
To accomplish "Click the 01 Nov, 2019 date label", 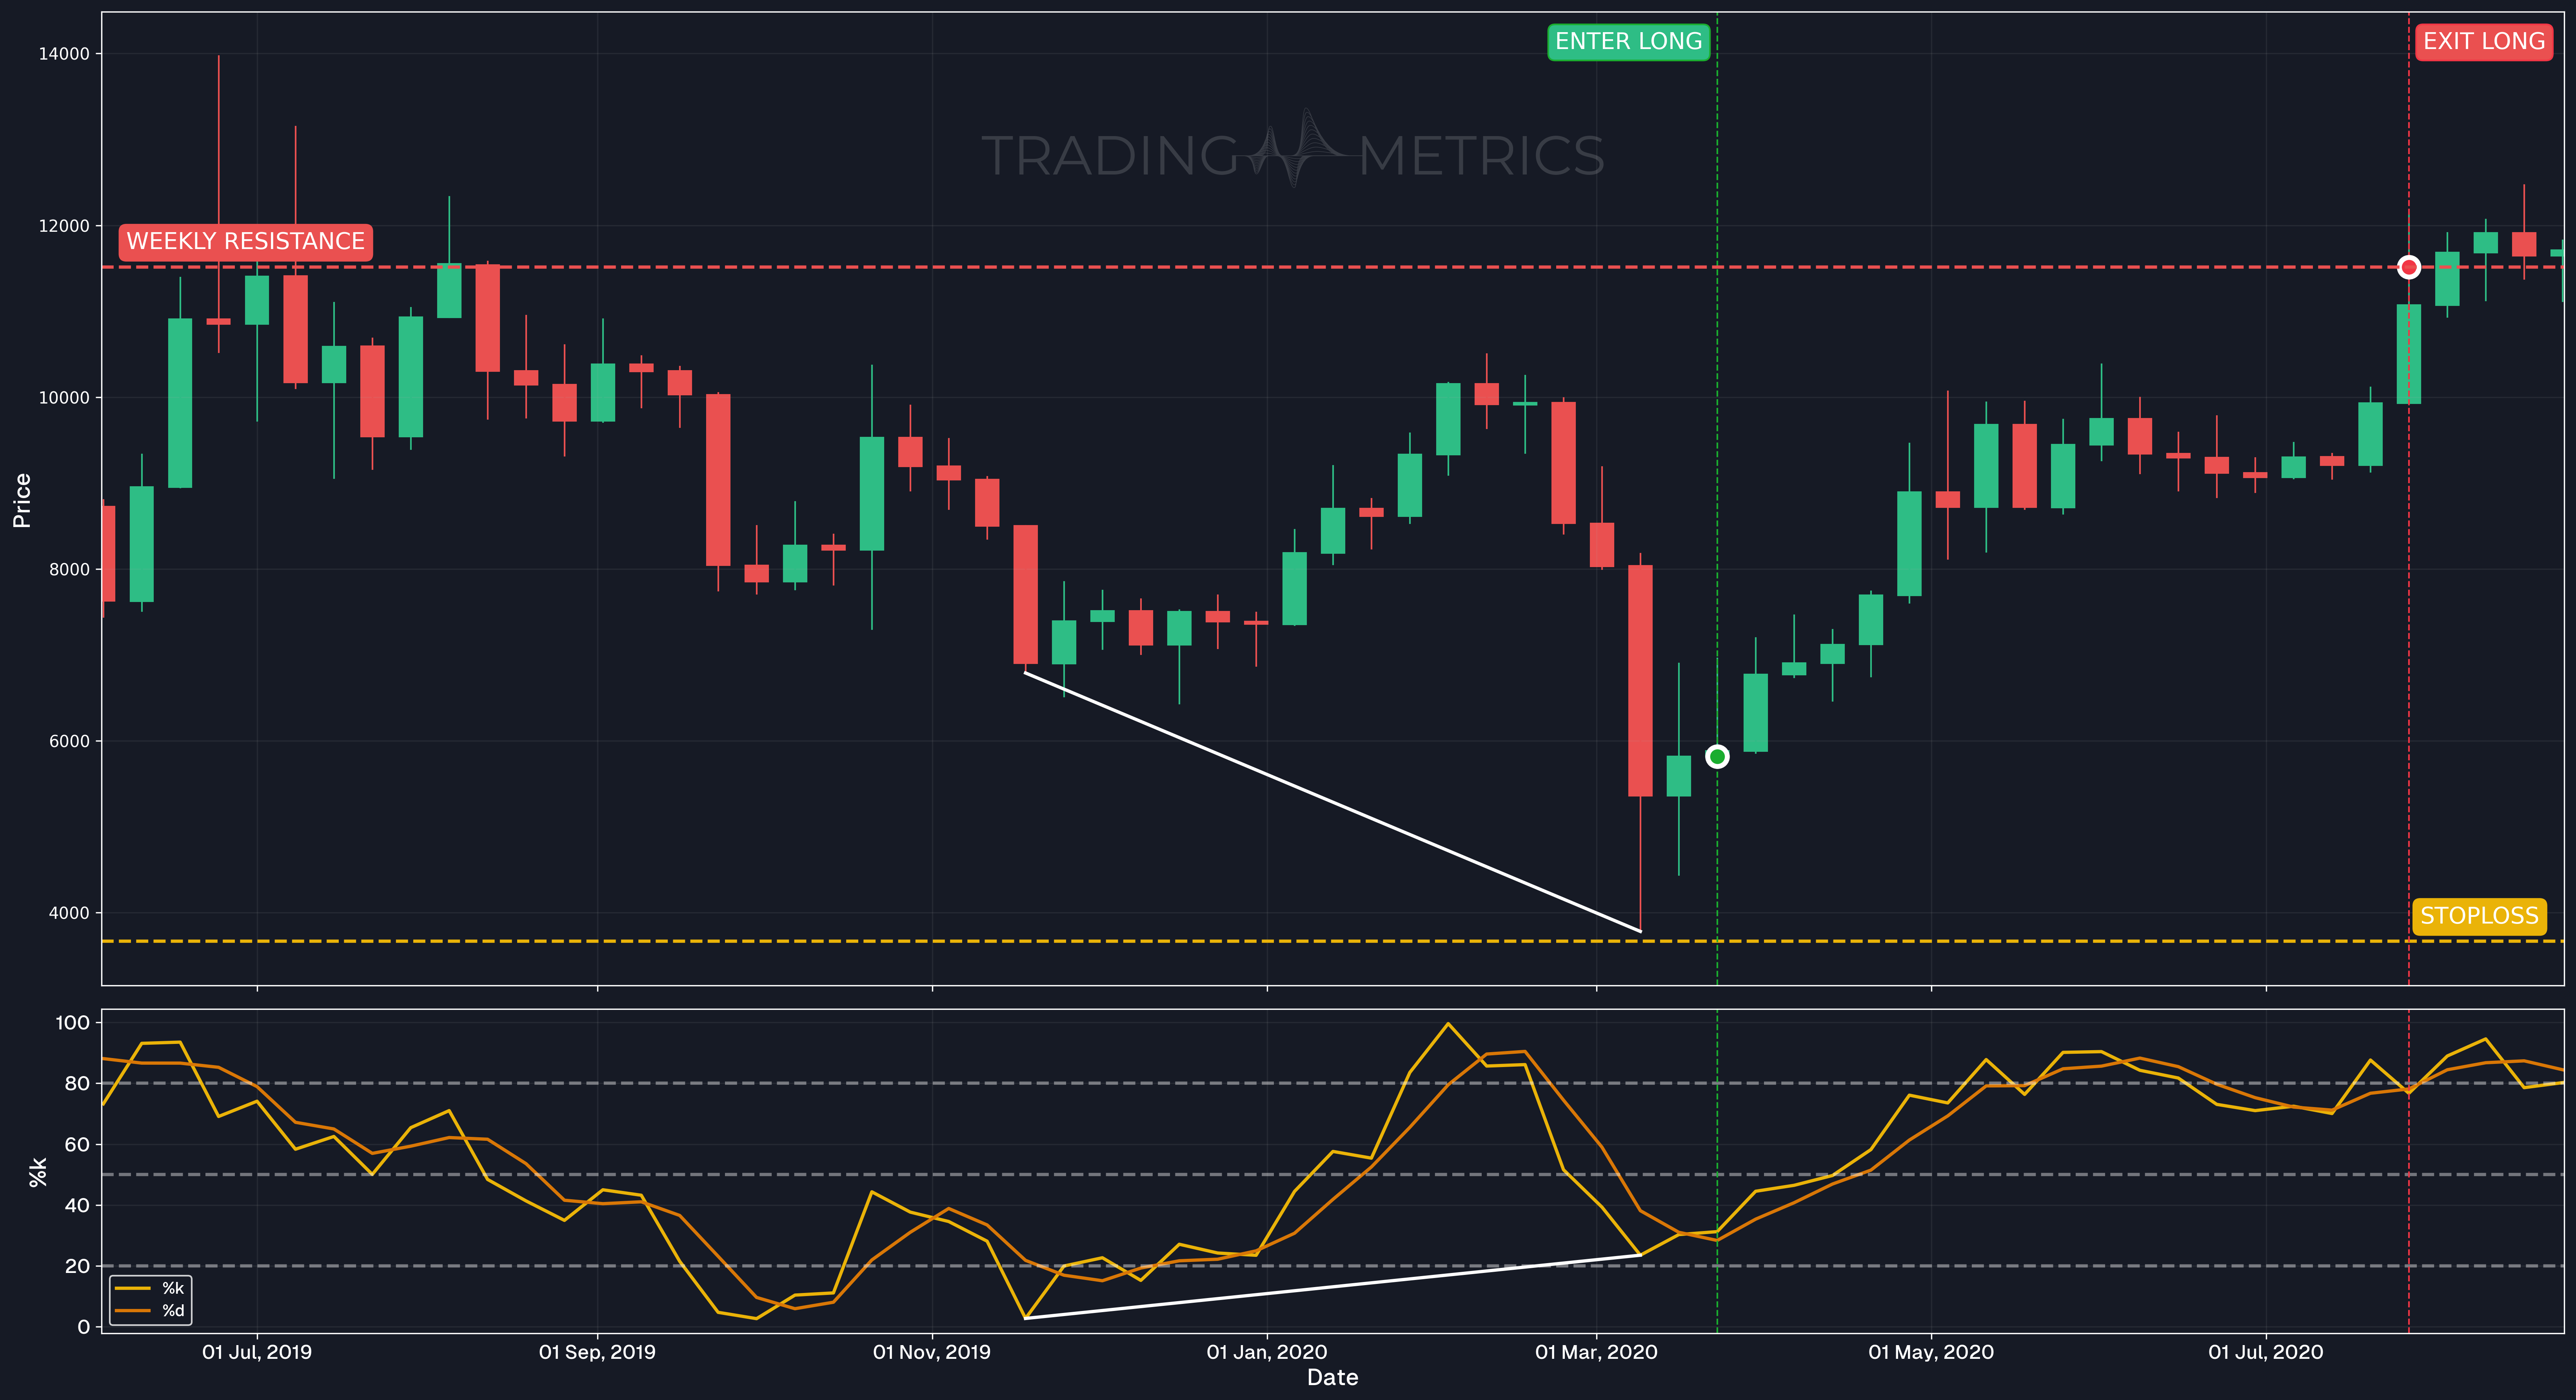I will pyautogui.click(x=932, y=1353).
